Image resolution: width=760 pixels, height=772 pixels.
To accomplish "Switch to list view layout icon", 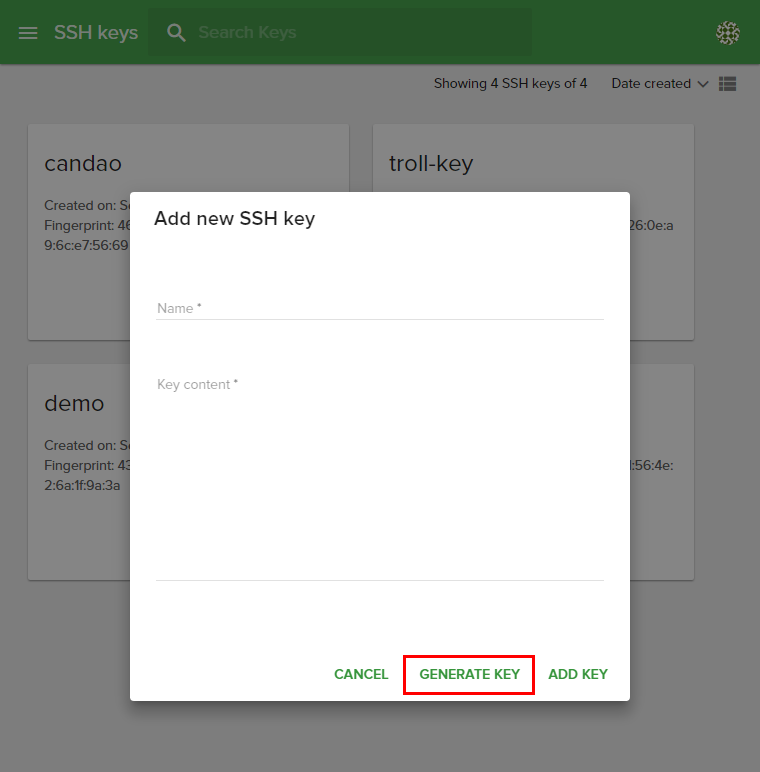I will click(x=728, y=84).
